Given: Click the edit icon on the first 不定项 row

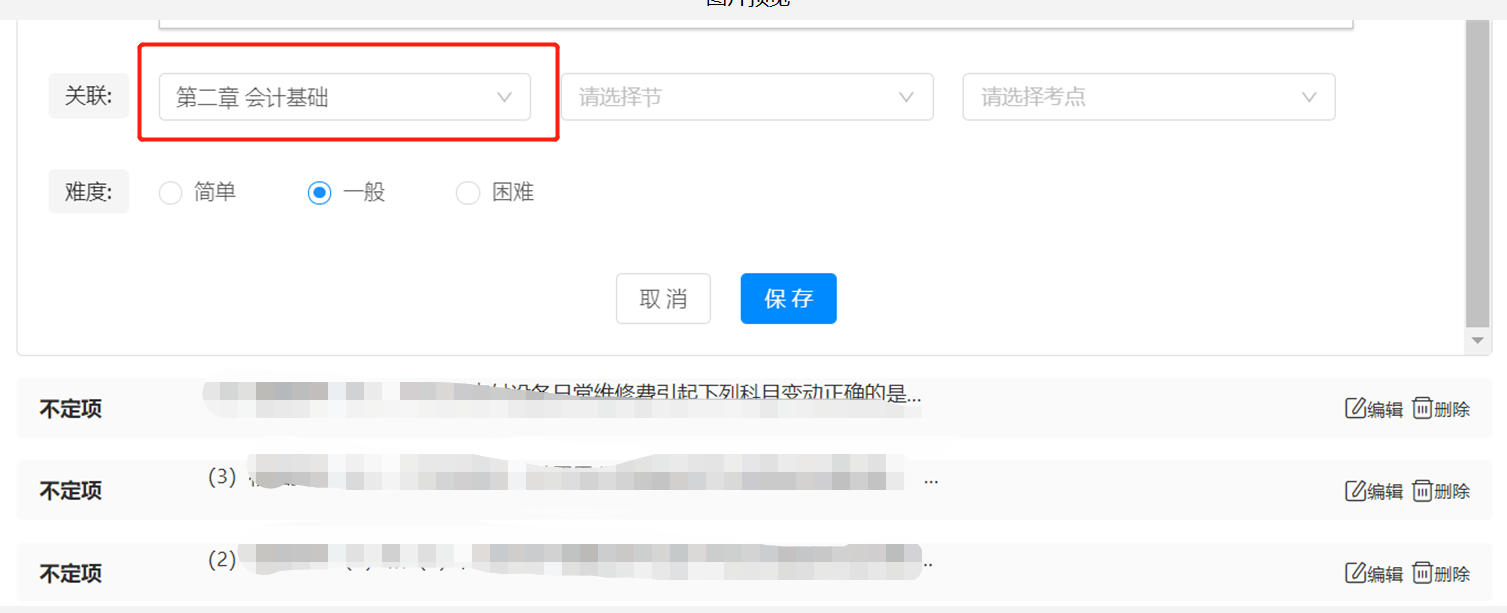Looking at the screenshot, I should coord(1356,408).
